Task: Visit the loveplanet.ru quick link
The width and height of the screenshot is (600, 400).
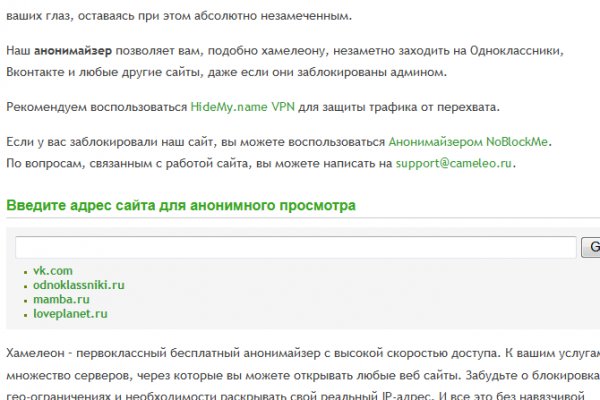Action: click(70, 313)
